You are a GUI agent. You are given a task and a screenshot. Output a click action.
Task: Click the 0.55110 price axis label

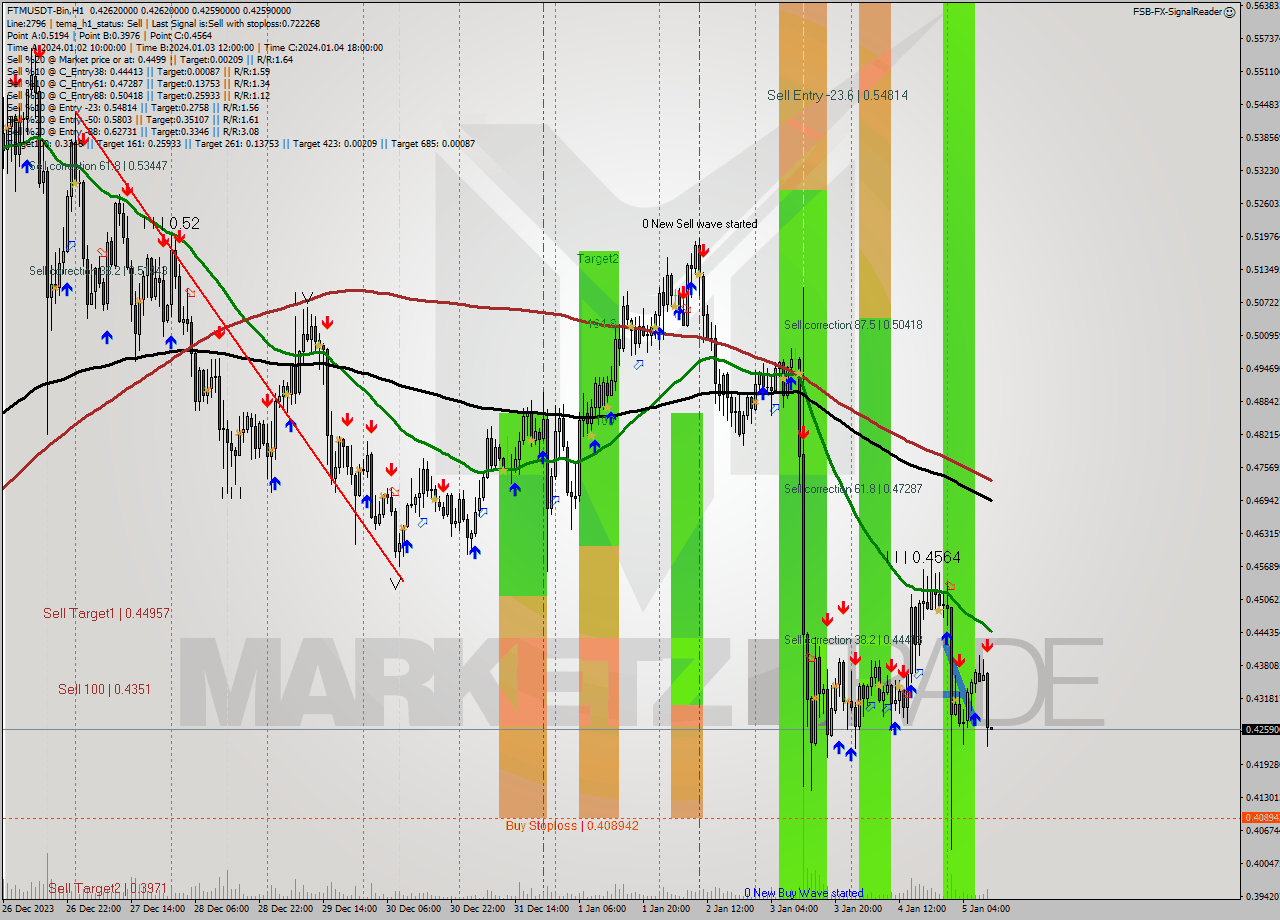click(x=1261, y=71)
